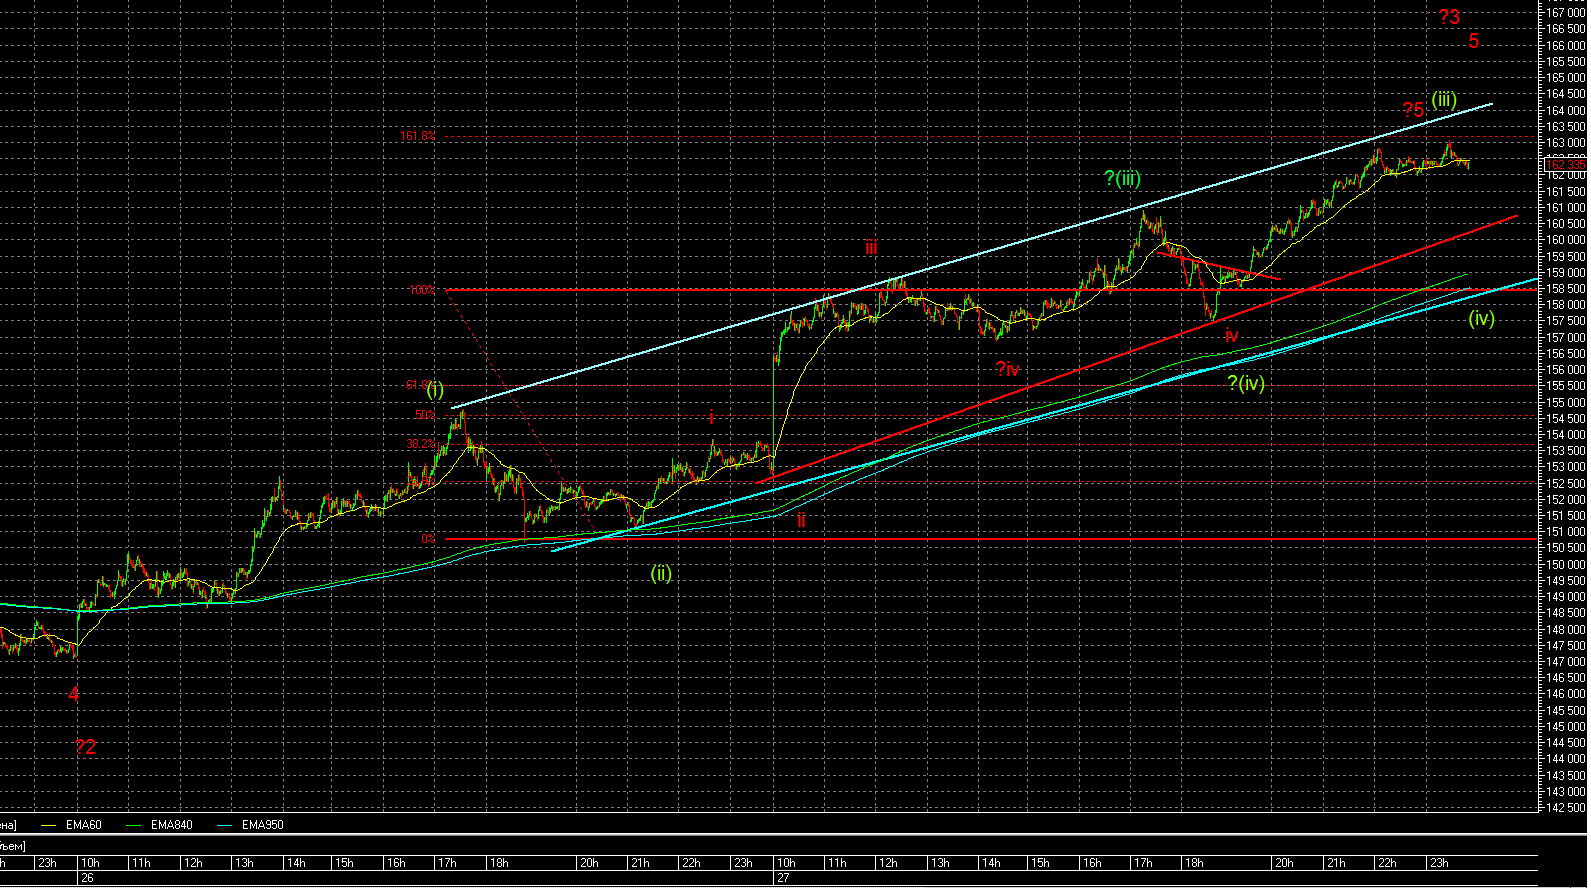Select the red iii wave label
Screen dimensions: 1591x891
point(871,248)
